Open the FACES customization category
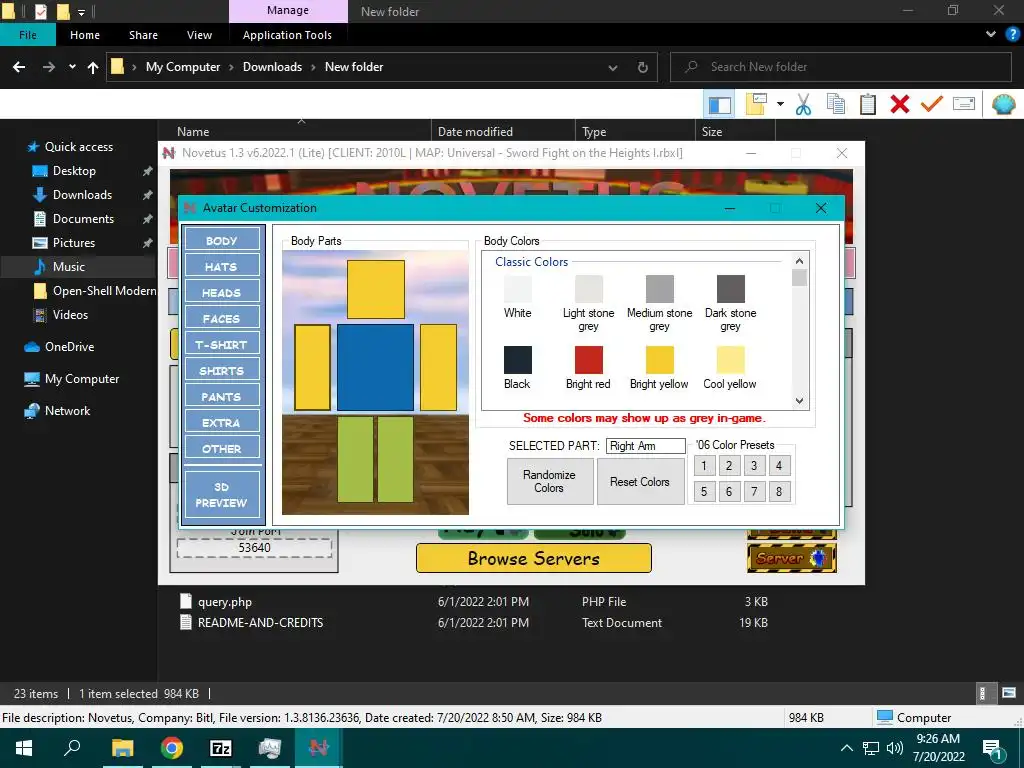This screenshot has width=1024, height=768. pos(222,319)
